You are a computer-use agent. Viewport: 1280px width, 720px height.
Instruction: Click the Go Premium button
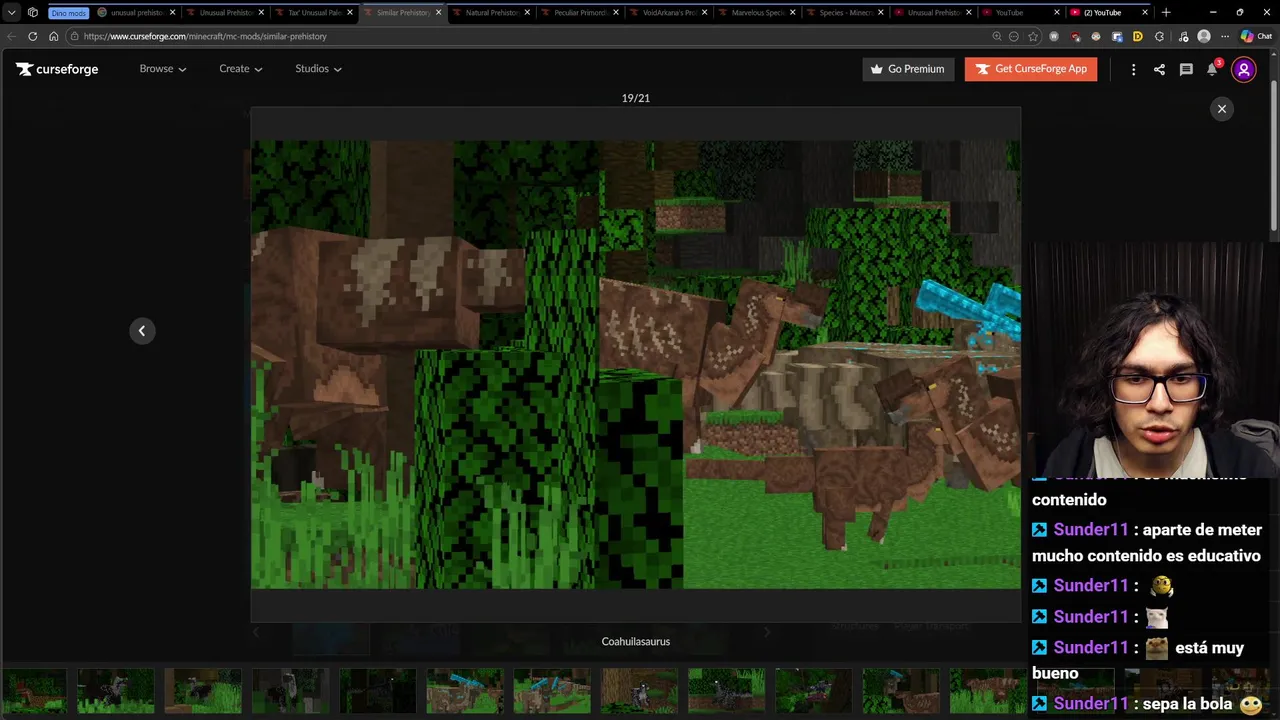pos(908,69)
